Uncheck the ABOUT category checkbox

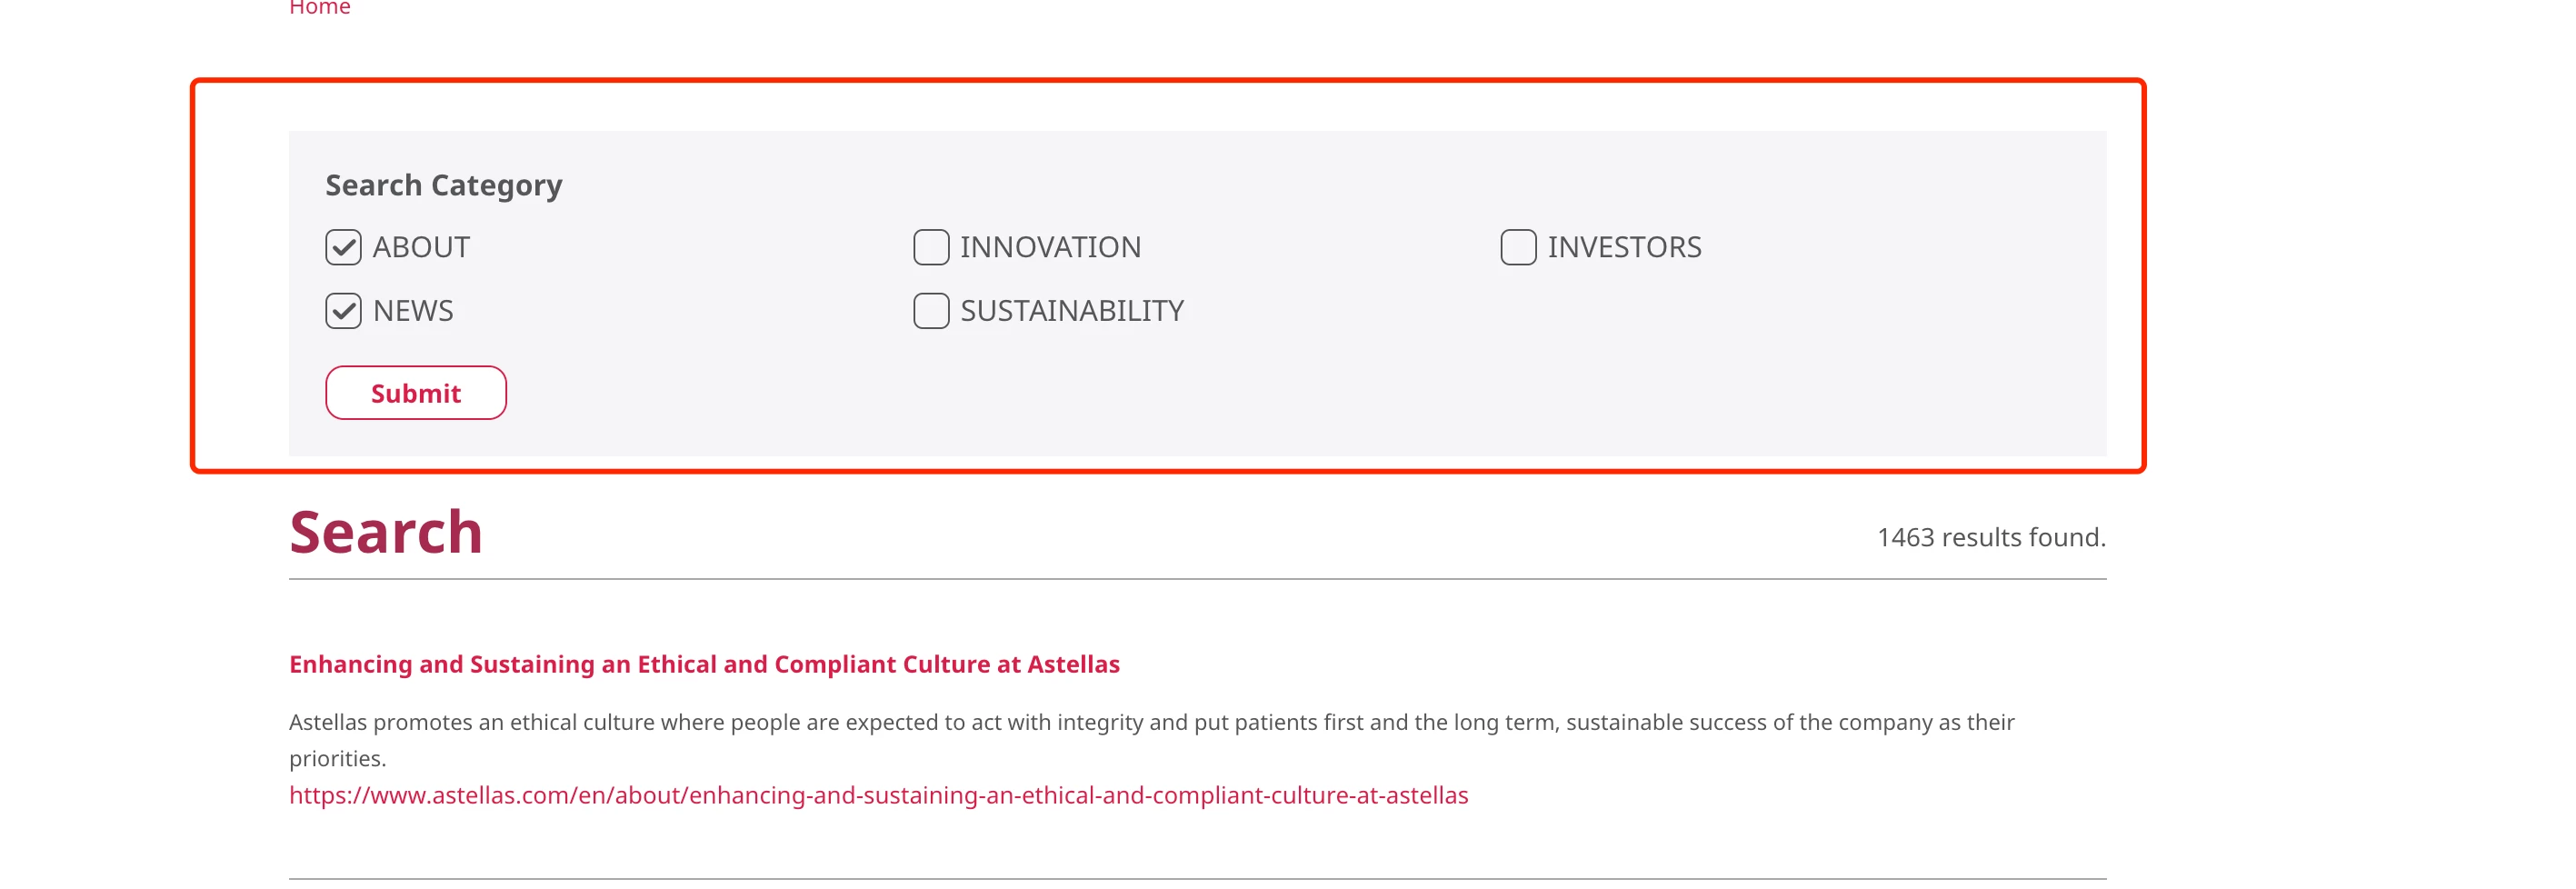[x=343, y=247]
